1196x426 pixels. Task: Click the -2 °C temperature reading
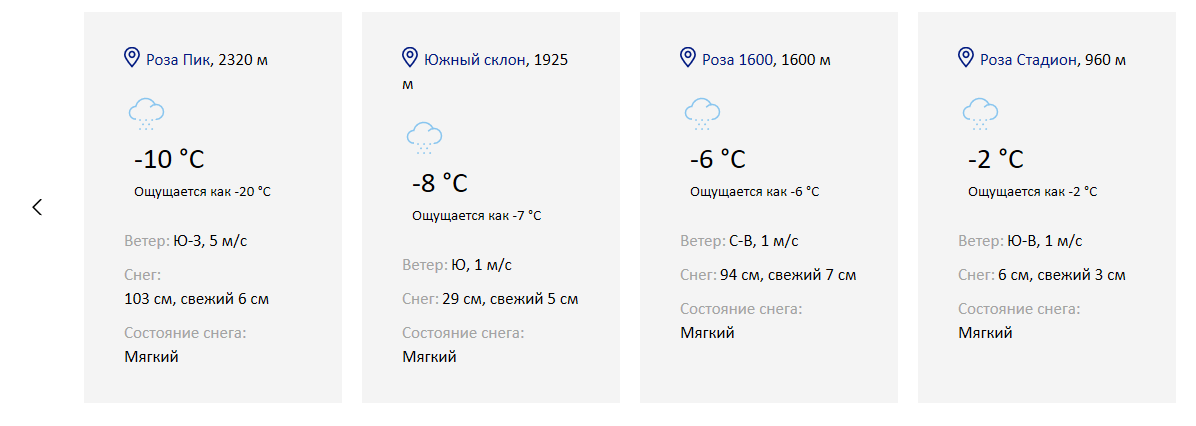(996, 160)
